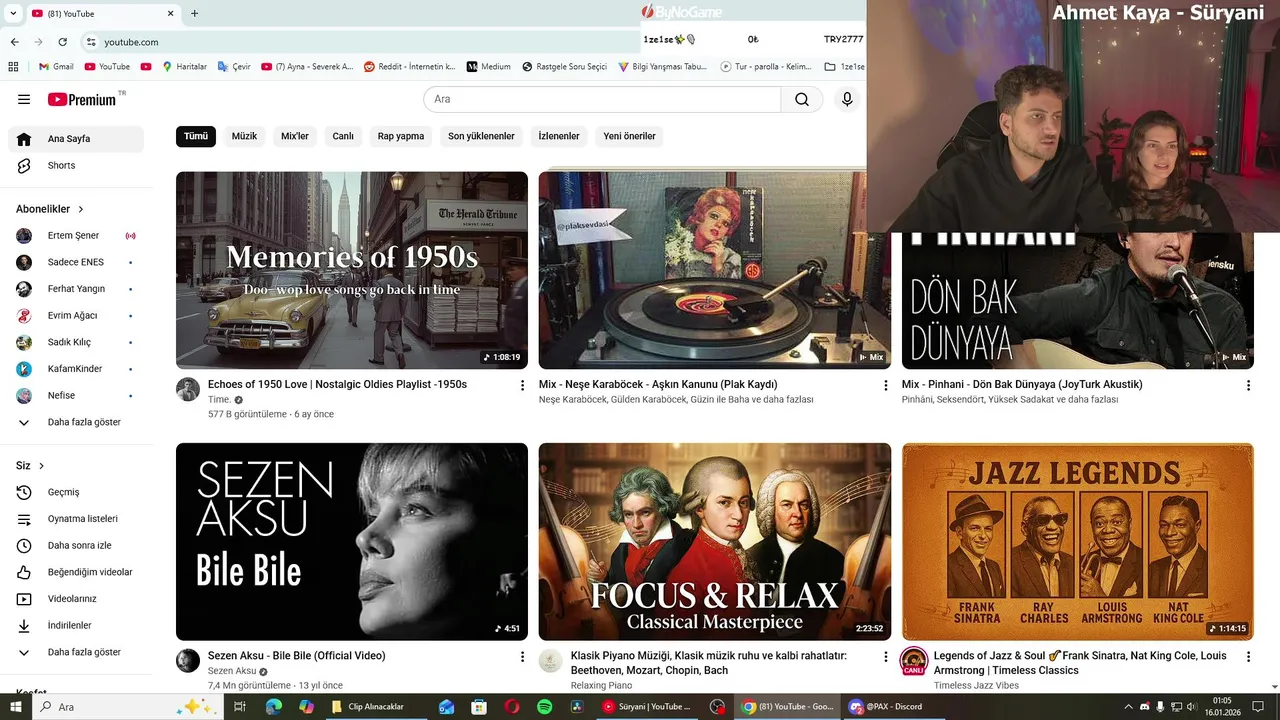Screen dimensions: 1280x720
Task: Go back with browser back arrow
Action: [x=15, y=42]
